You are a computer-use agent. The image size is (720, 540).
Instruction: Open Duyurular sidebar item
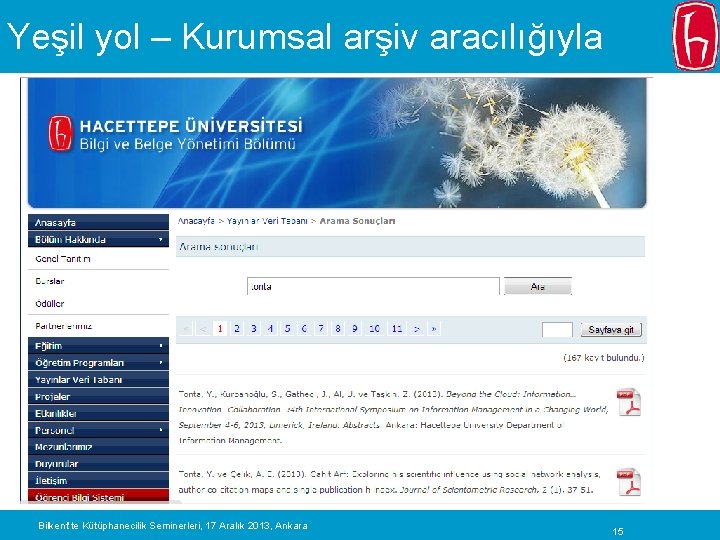click(x=98, y=464)
